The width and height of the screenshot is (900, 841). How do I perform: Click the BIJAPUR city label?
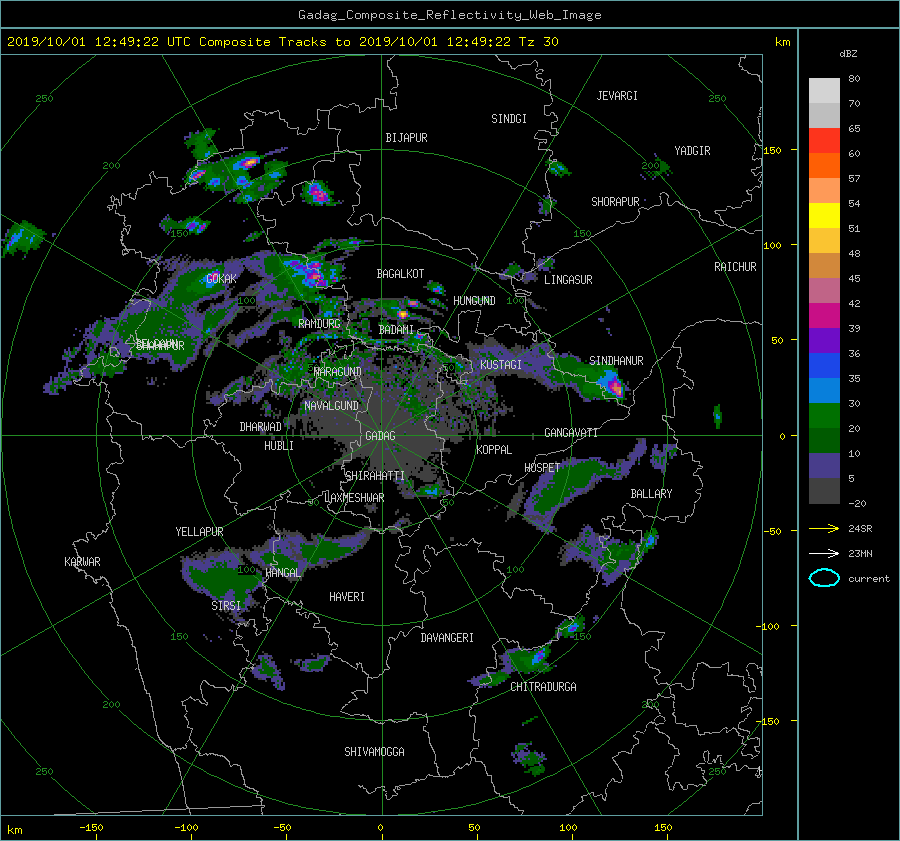406,138
